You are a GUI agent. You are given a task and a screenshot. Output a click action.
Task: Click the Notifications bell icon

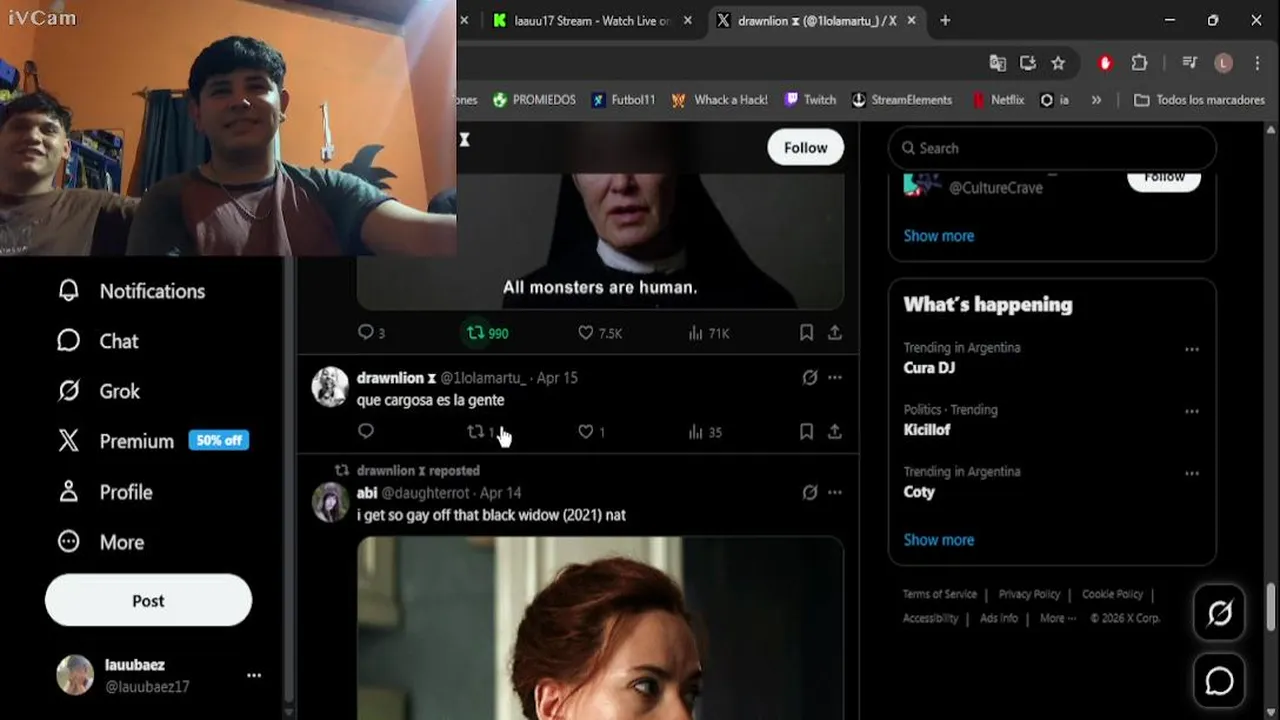[x=68, y=291]
